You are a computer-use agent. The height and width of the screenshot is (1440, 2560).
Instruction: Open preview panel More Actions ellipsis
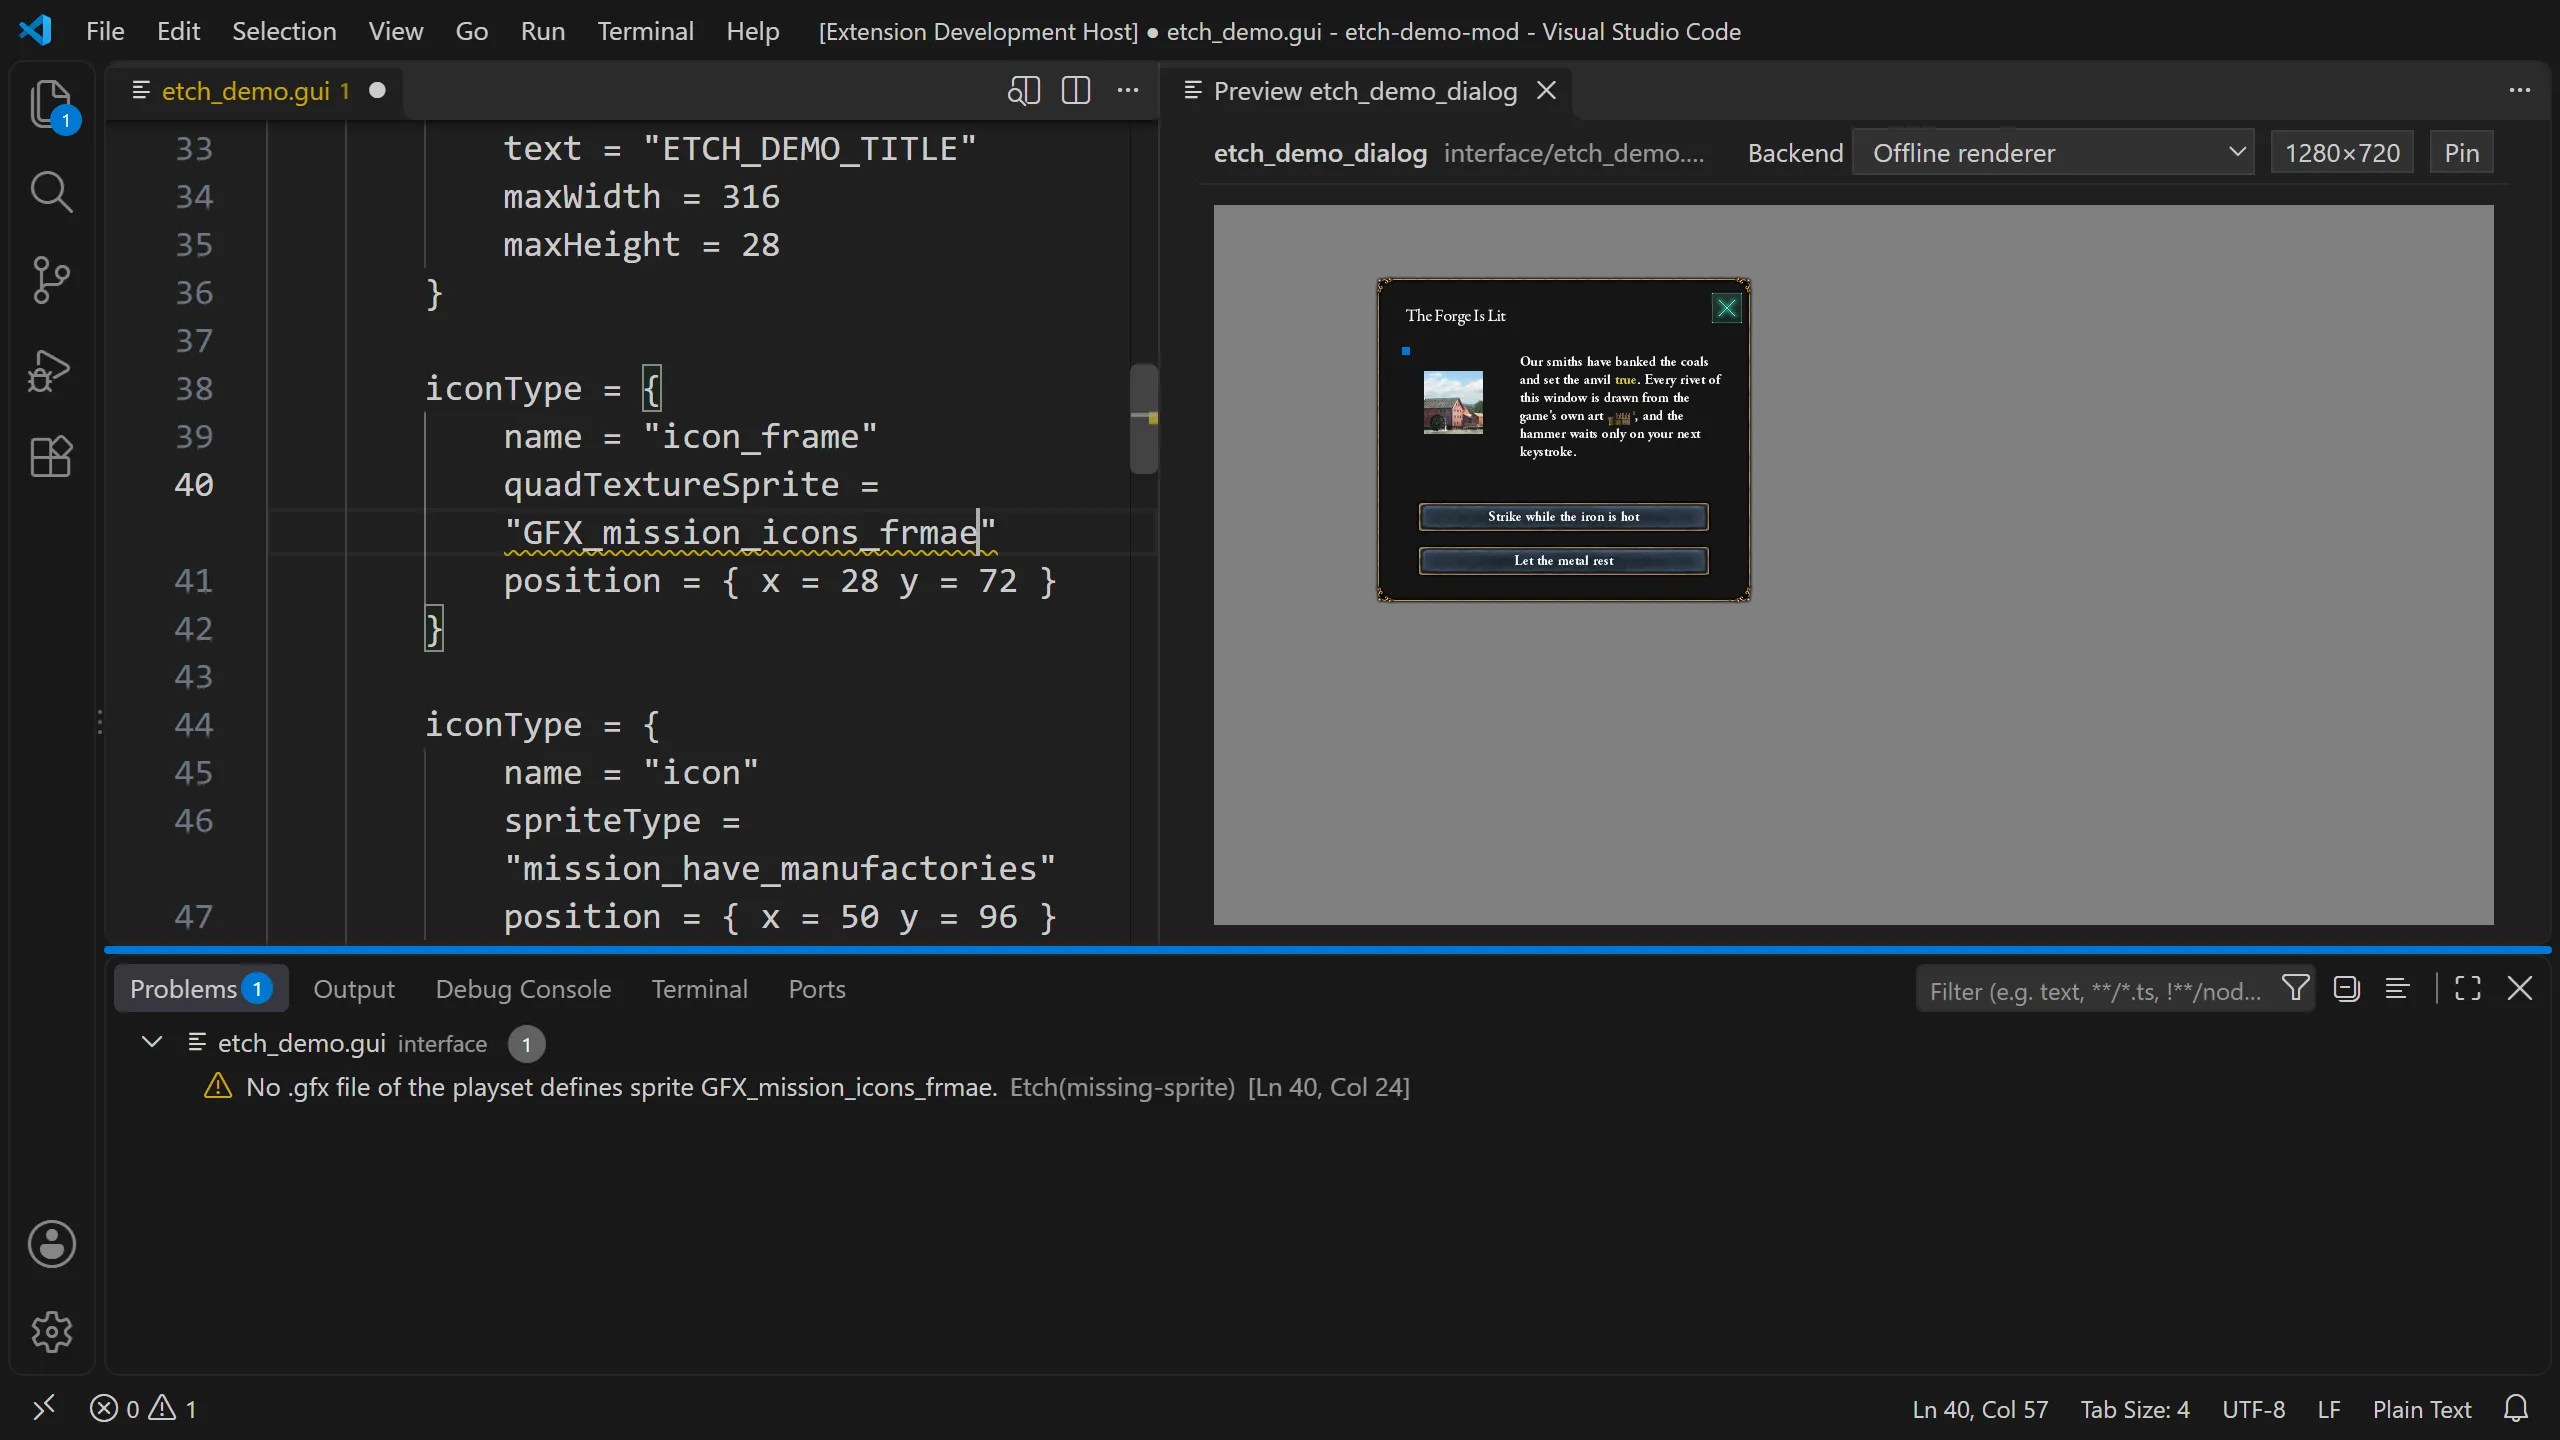2520,91
